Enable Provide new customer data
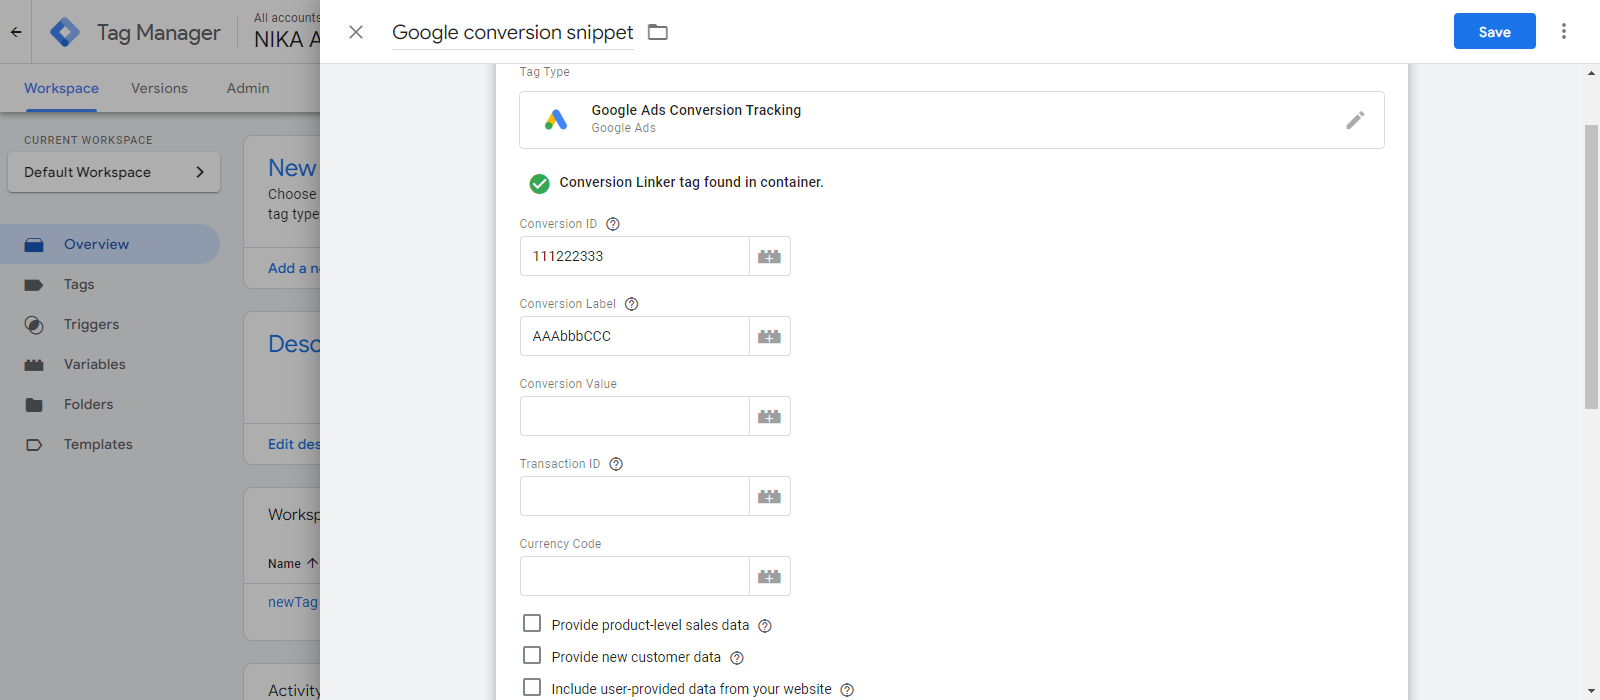 pyautogui.click(x=532, y=656)
